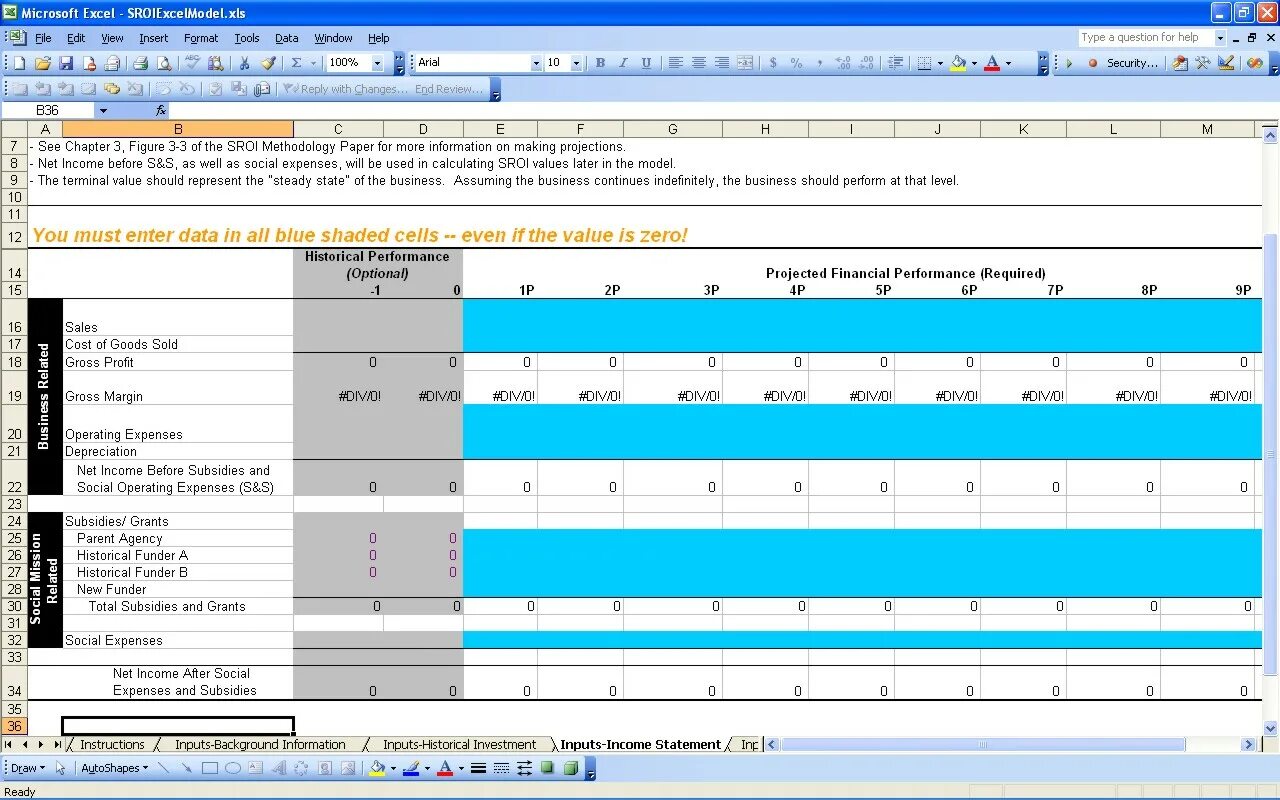Apply the Borders button

tap(924, 63)
